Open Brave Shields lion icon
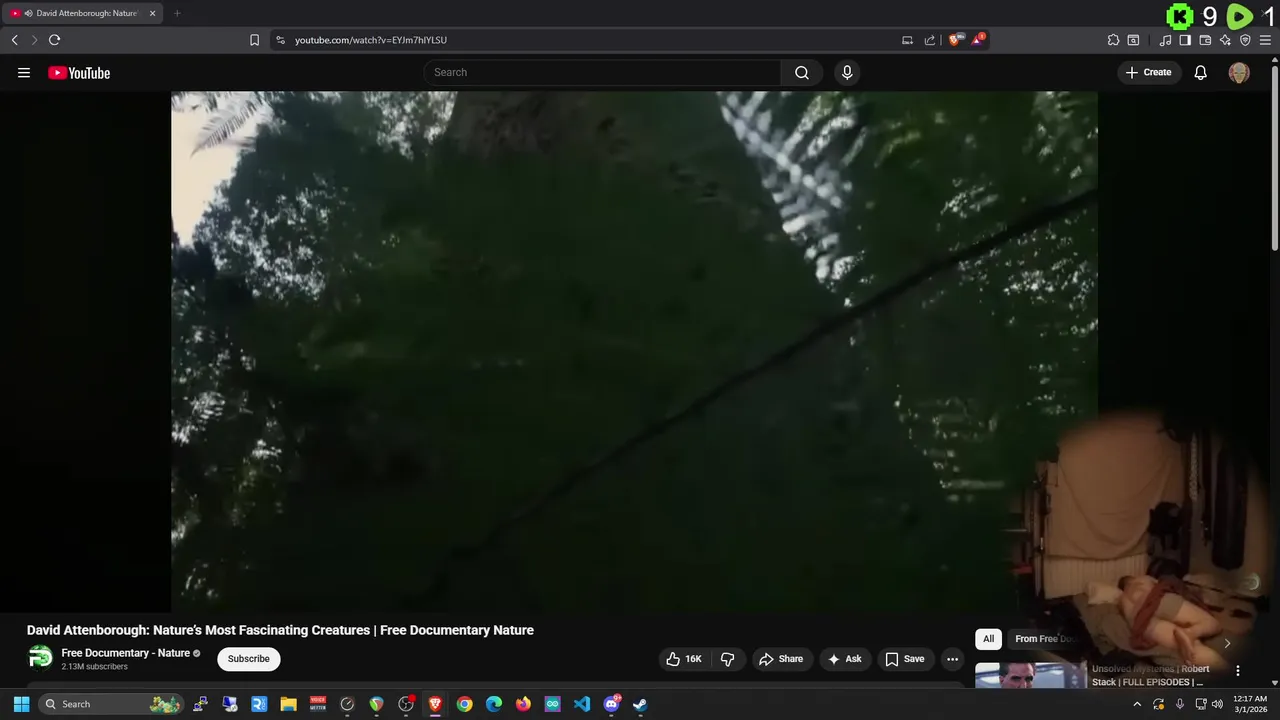The width and height of the screenshot is (1280, 720). pos(955,40)
